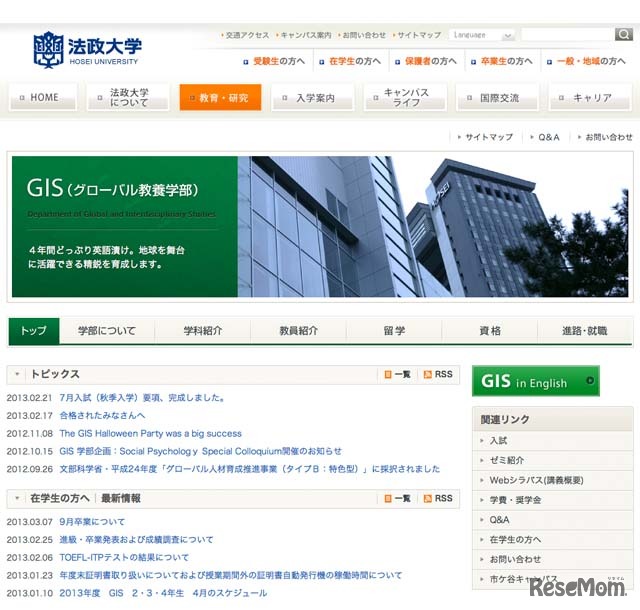Open 年度末証明書取り扱い news item
The image size is (640, 610).
(231, 575)
